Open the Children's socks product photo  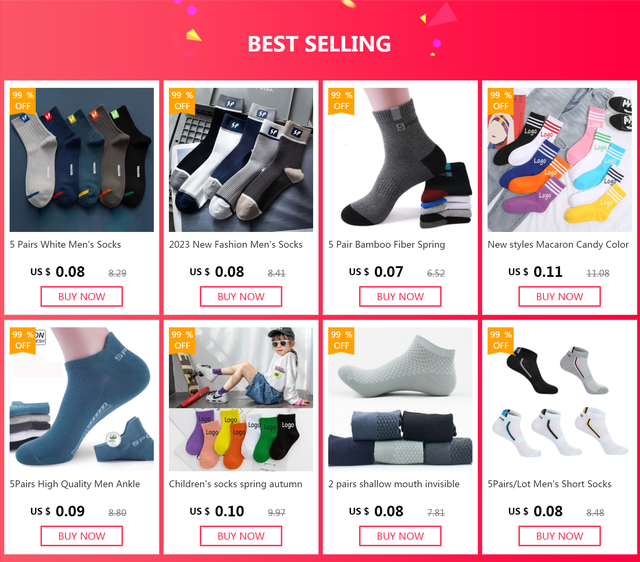point(241,399)
